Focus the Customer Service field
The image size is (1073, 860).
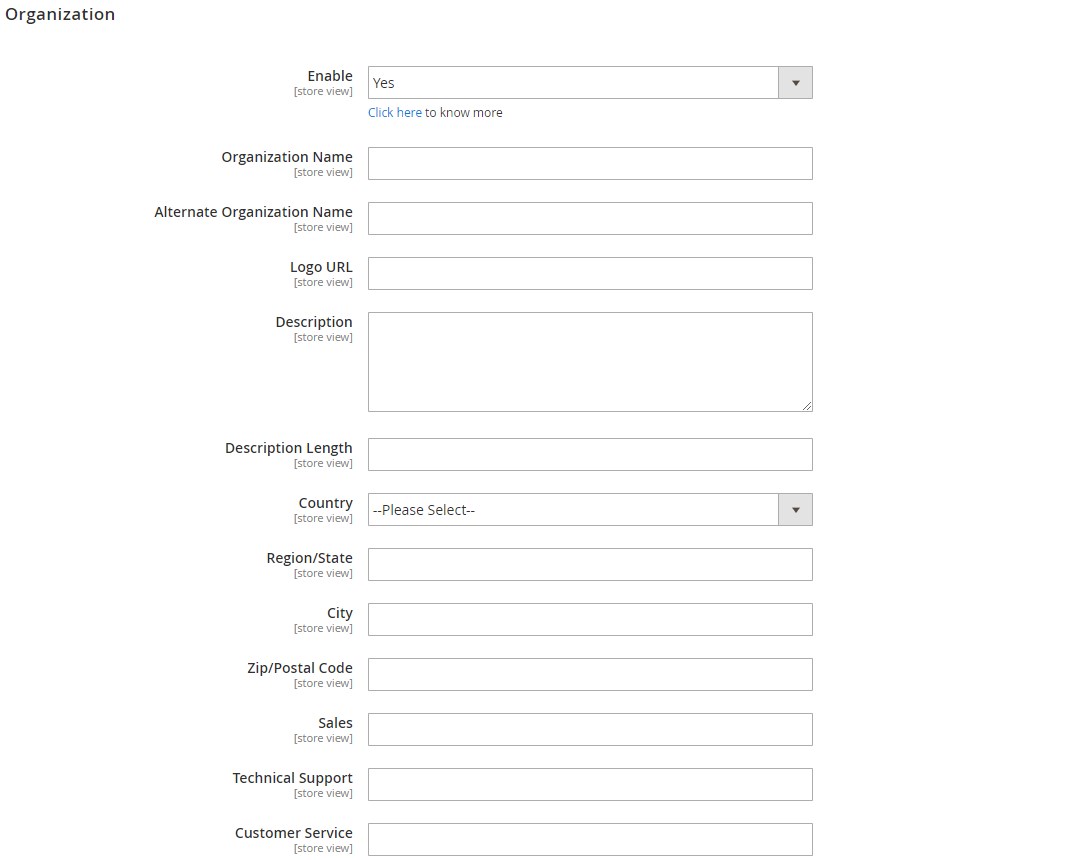[590, 839]
